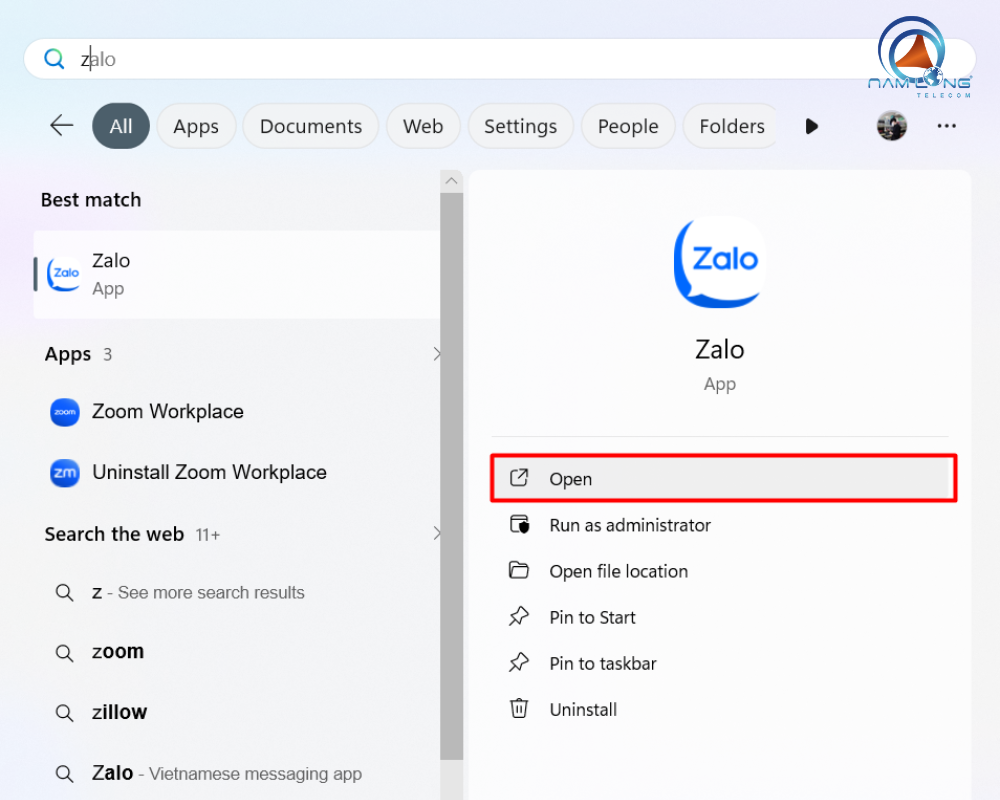Image resolution: width=1000 pixels, height=800 pixels.
Task: Click the 'Search the web' section heading
Action: tap(114, 534)
